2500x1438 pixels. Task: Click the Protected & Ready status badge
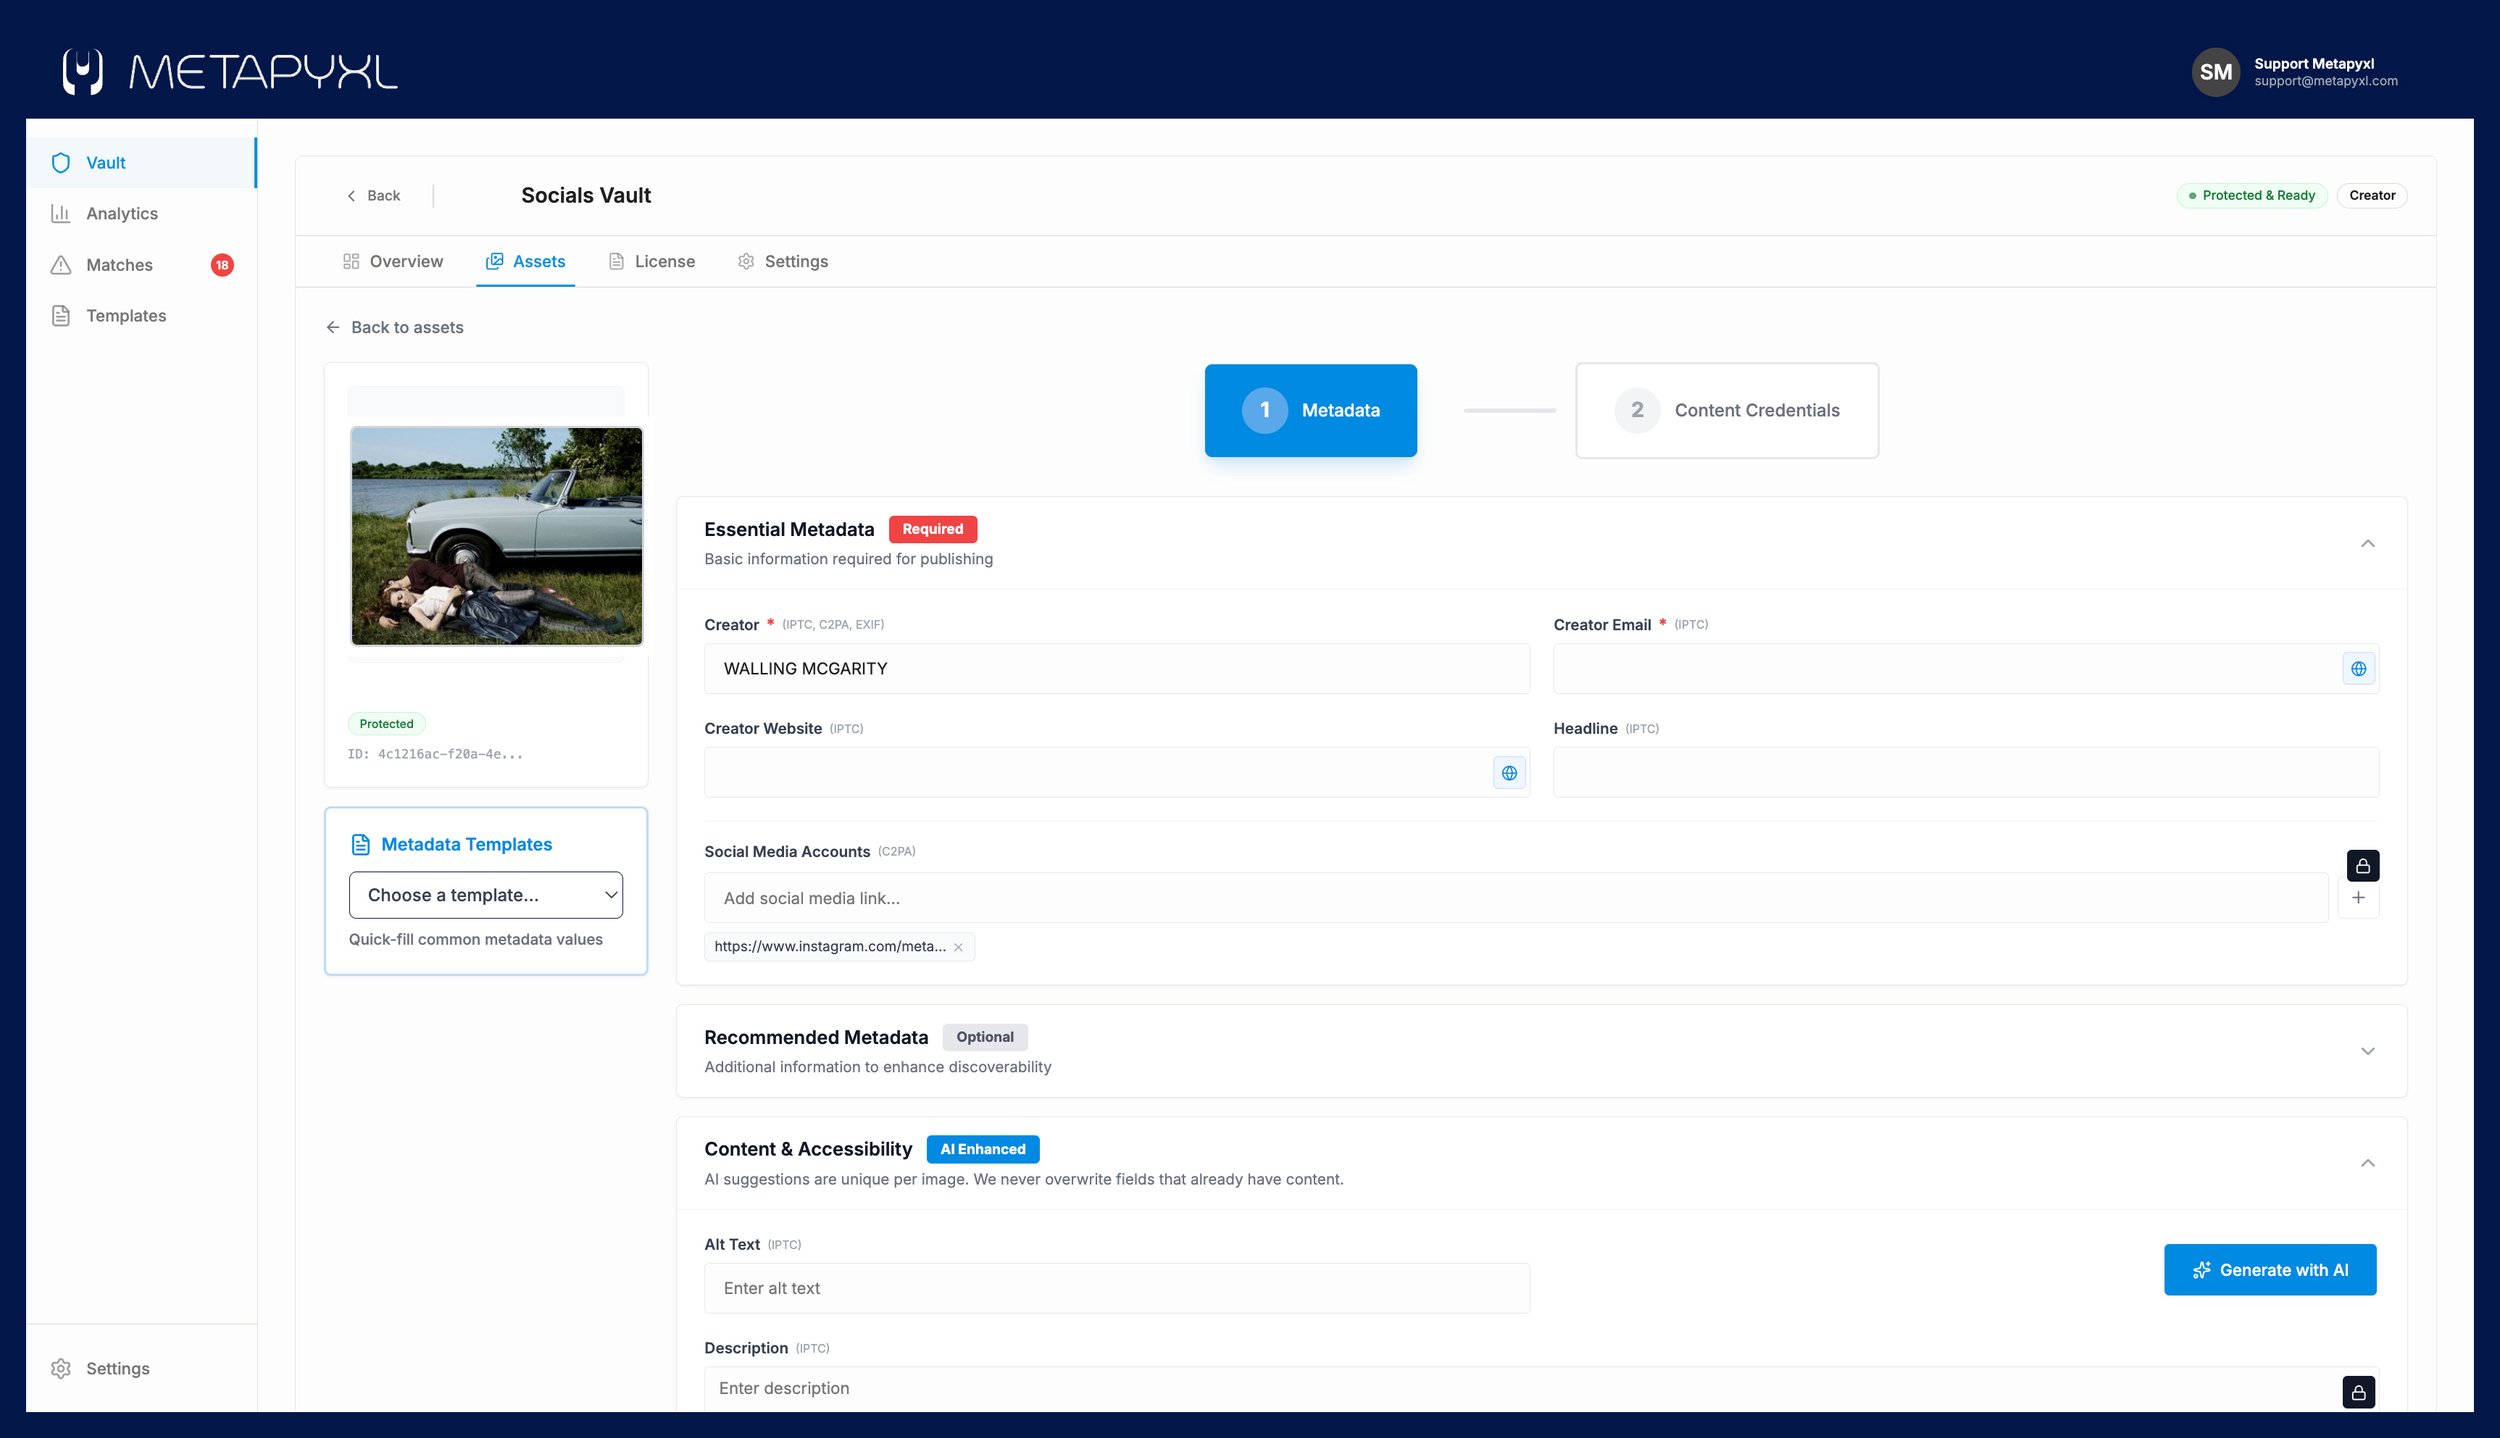pos(2252,196)
